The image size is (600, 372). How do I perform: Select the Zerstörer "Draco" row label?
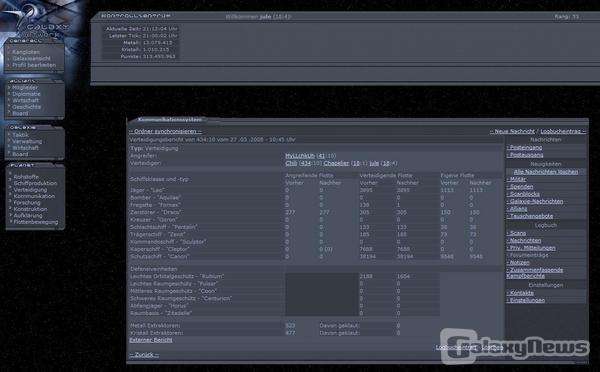pyautogui.click(x=155, y=212)
